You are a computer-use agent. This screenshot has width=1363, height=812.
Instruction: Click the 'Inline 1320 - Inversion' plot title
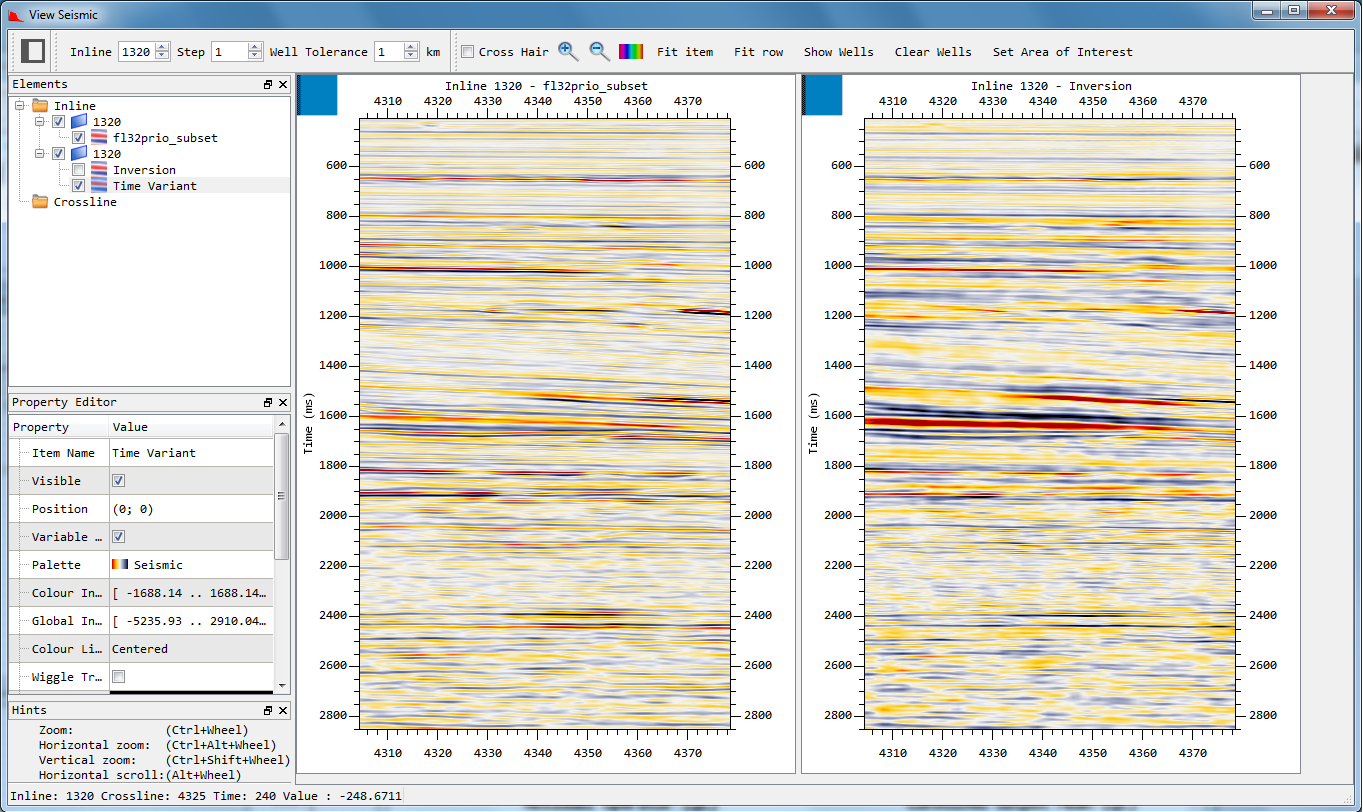click(1051, 86)
